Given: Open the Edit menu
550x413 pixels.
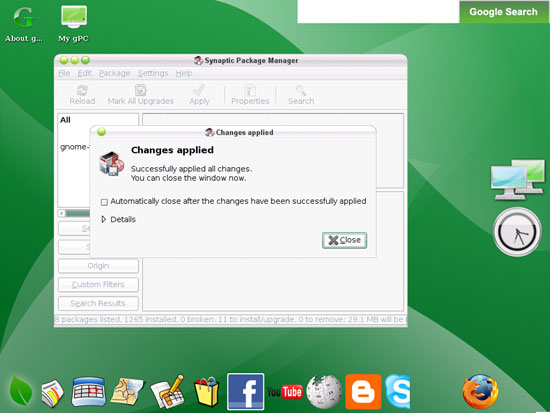Looking at the screenshot, I should [84, 73].
